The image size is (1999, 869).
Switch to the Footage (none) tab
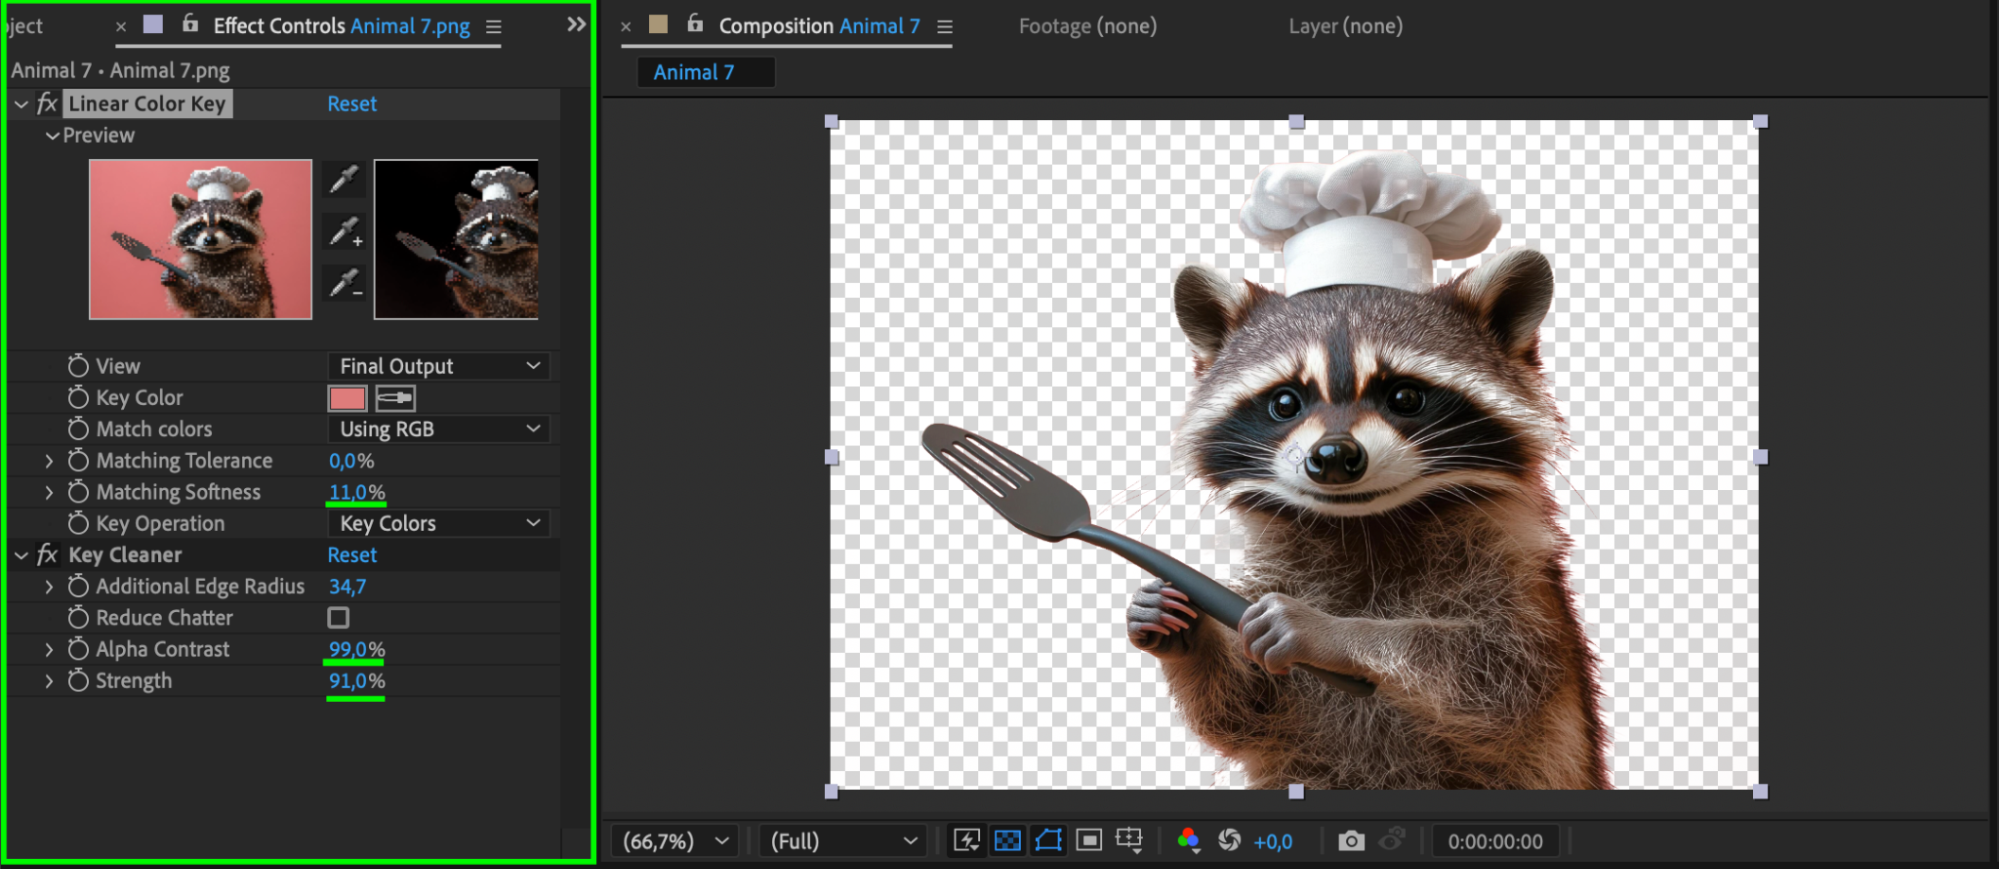tap(1087, 26)
